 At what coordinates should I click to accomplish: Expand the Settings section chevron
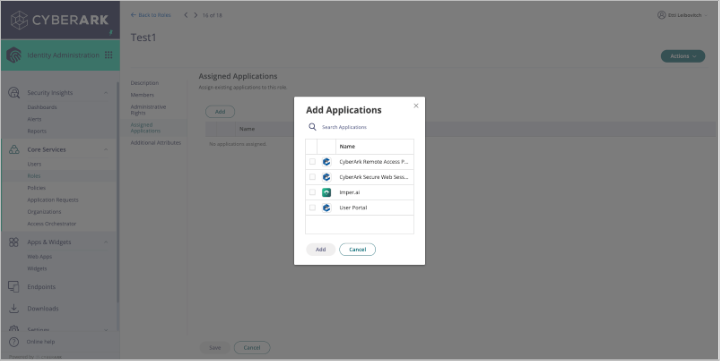tap(106, 330)
